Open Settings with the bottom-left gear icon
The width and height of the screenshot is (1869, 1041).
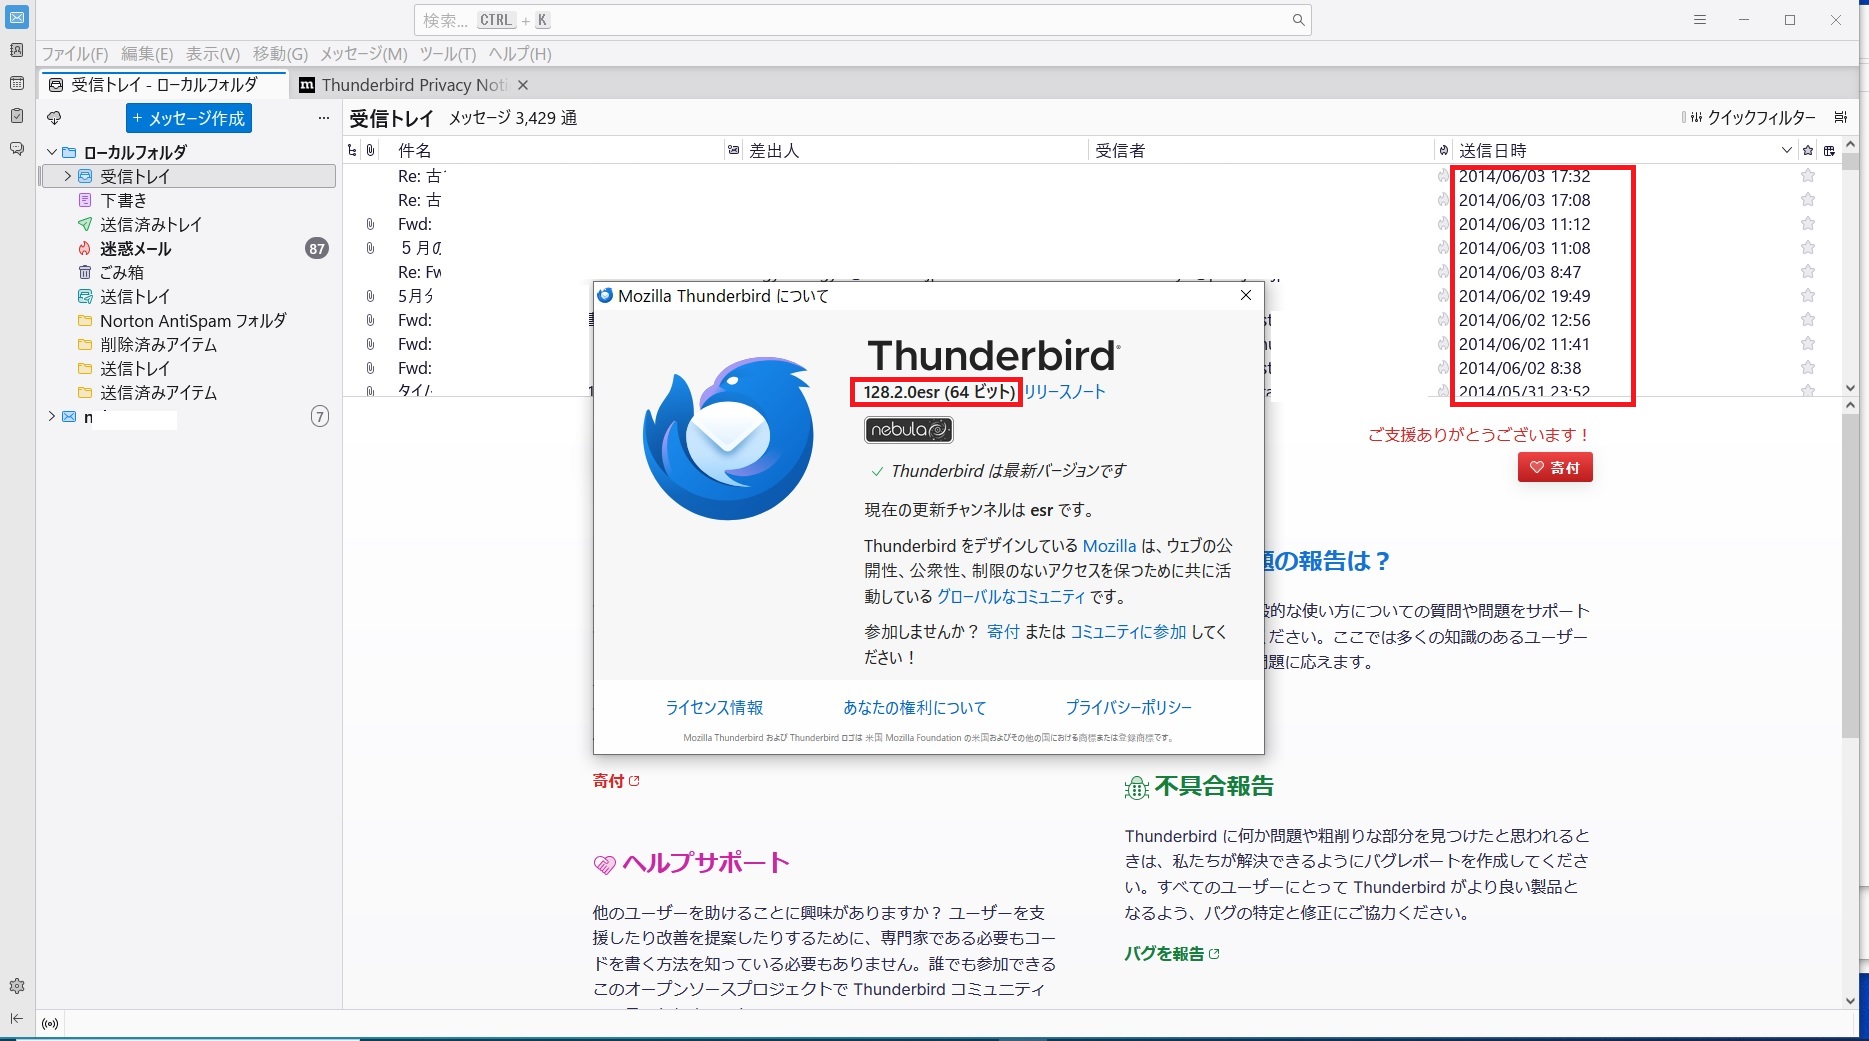coord(17,986)
